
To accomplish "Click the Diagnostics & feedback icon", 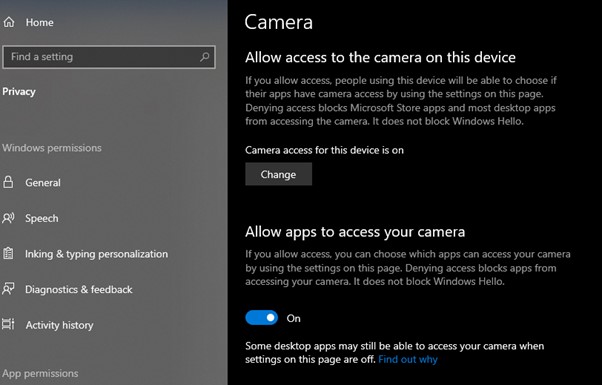I will tap(8, 289).
